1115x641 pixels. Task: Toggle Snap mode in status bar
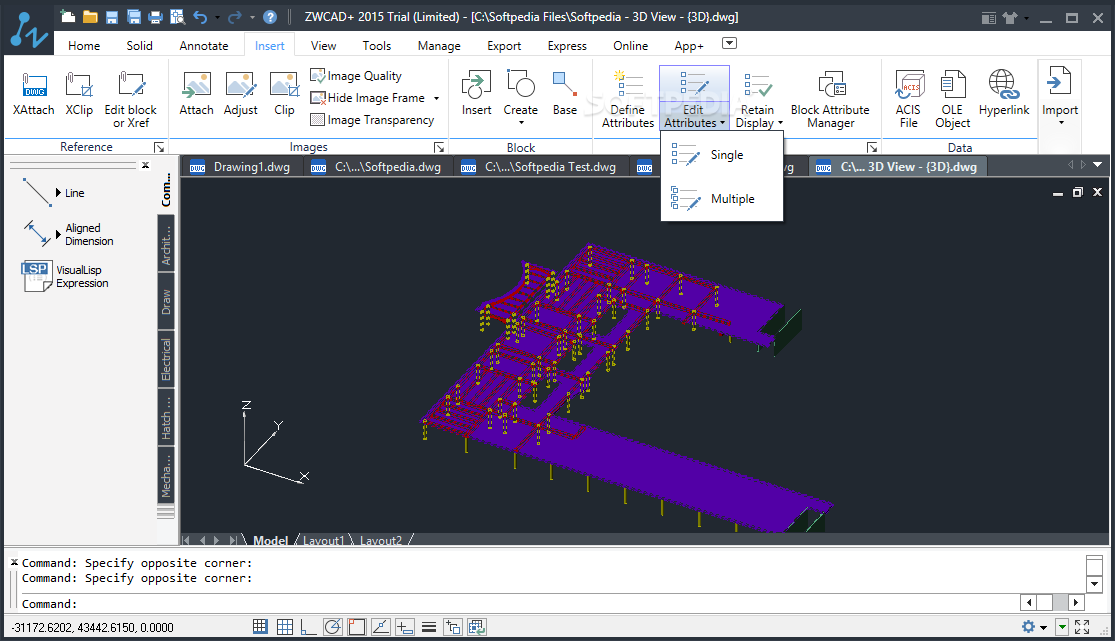pos(260,627)
